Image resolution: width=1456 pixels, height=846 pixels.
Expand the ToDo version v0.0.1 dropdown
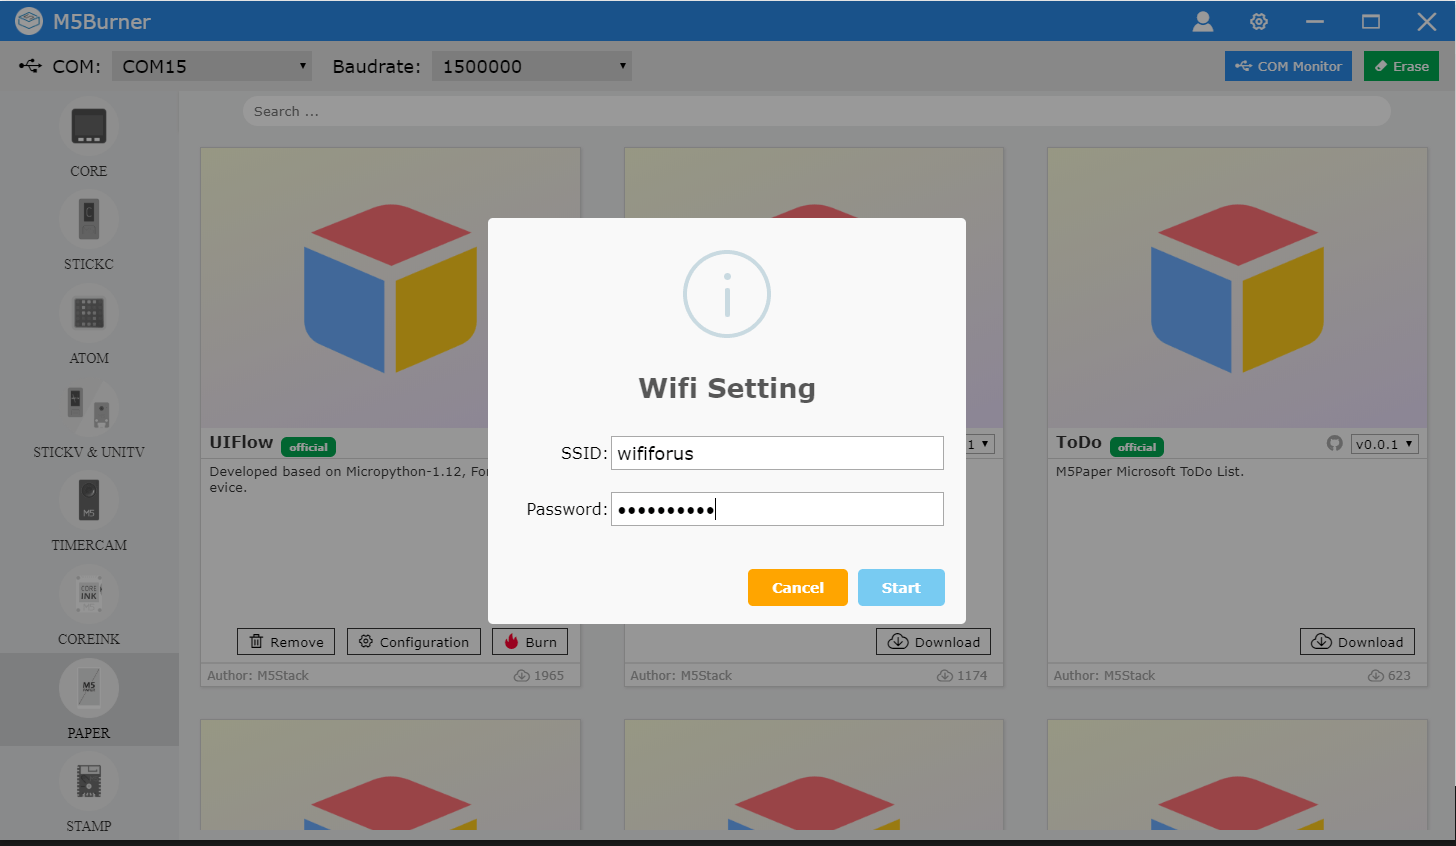coord(1384,444)
